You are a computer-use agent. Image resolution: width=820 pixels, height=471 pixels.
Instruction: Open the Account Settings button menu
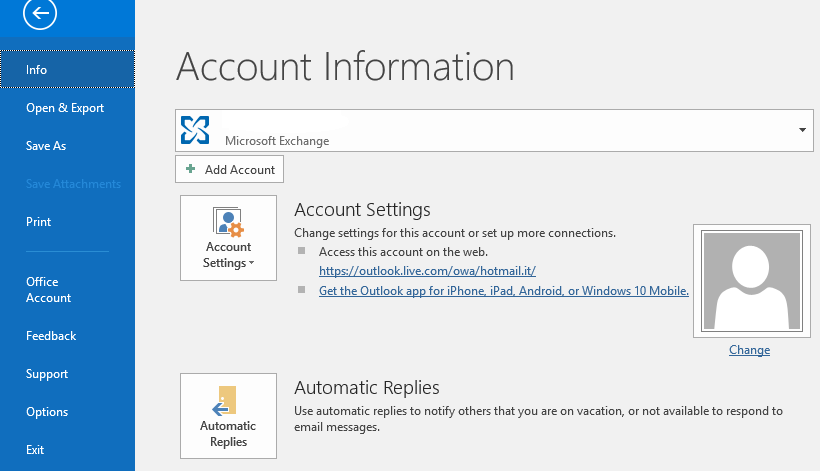pos(229,238)
